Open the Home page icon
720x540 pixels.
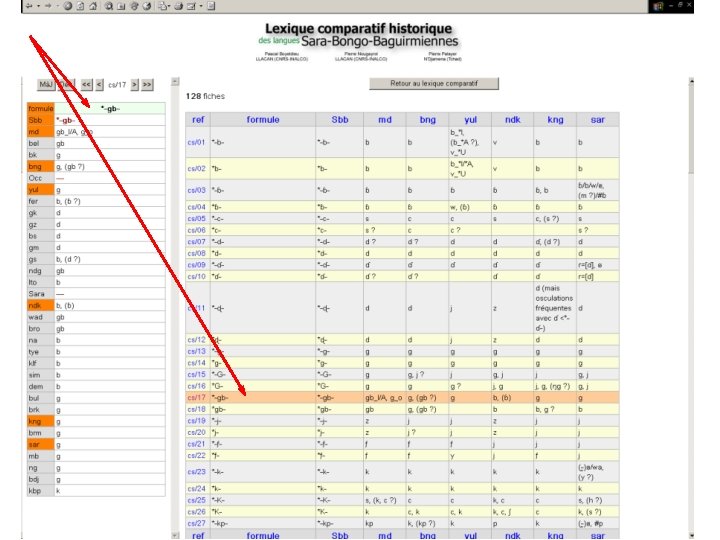[x=93, y=6]
